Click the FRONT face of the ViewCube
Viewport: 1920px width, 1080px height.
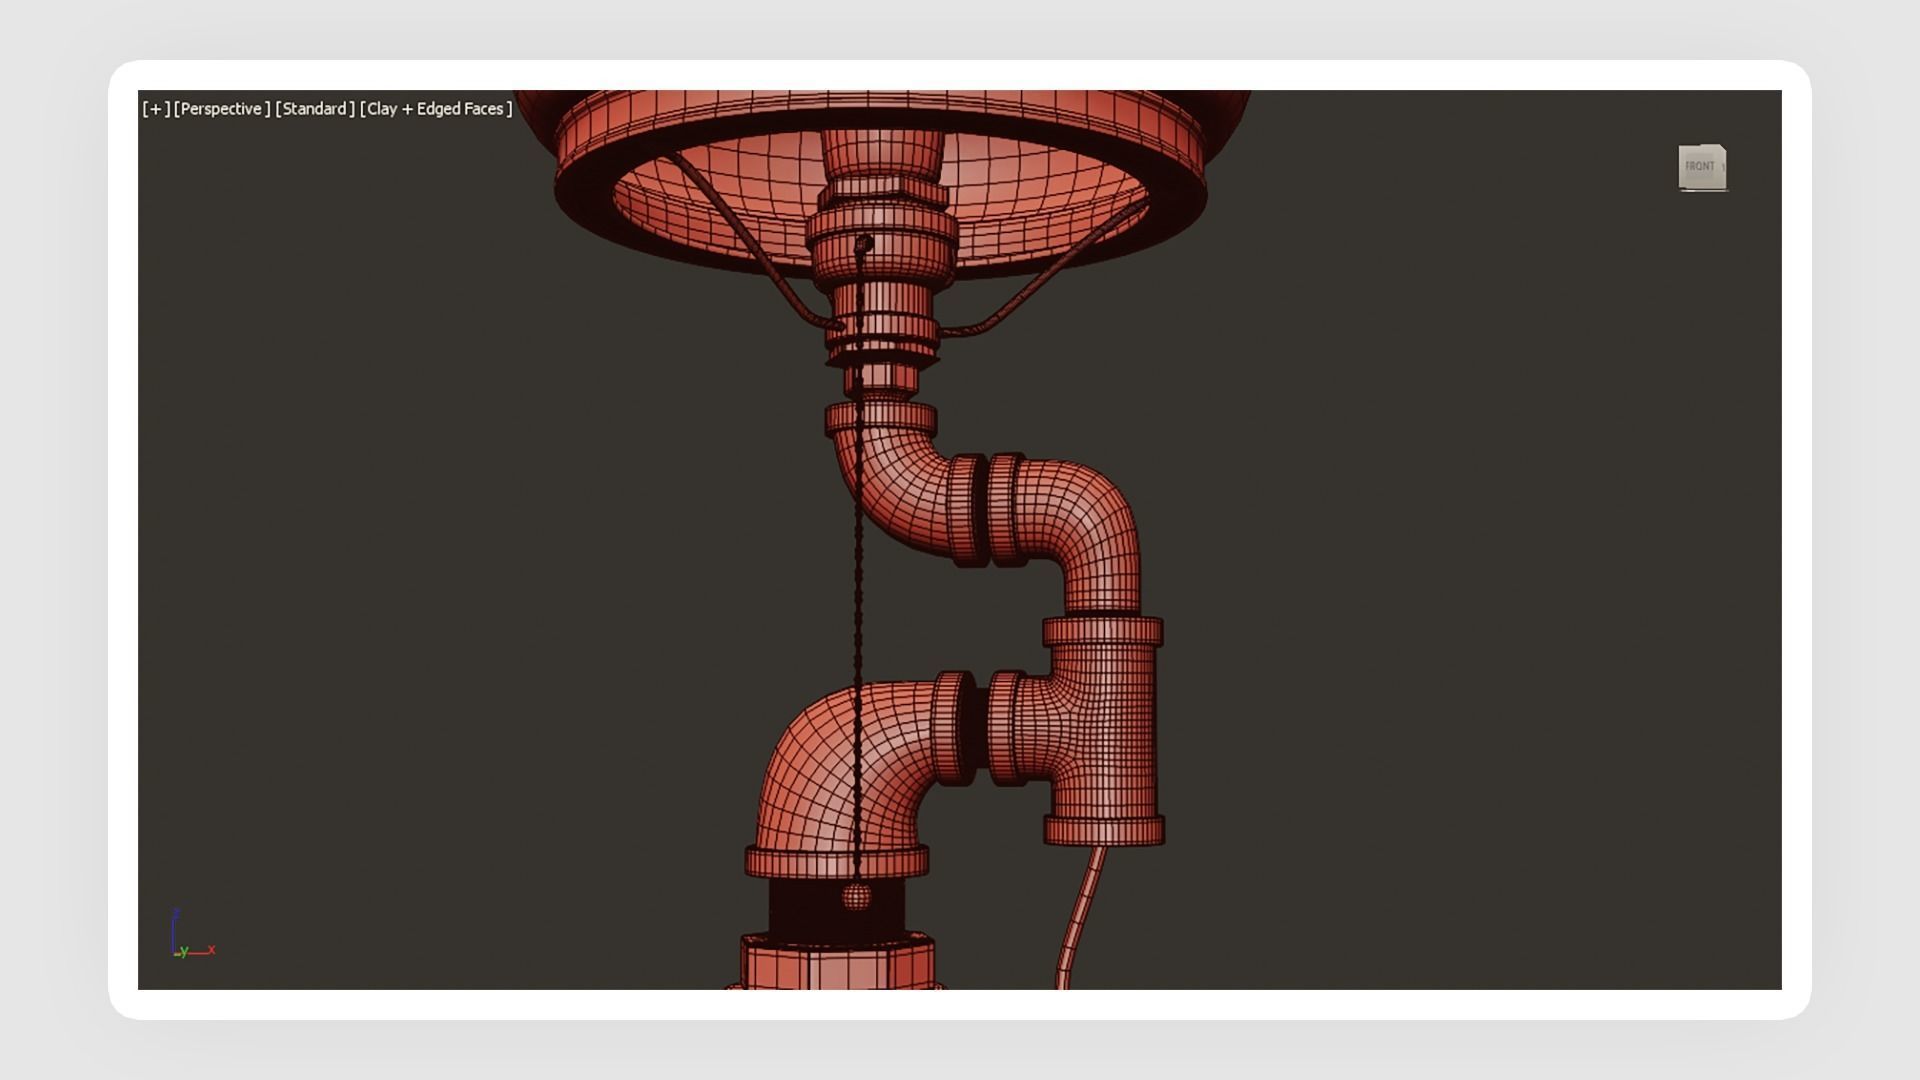tap(1698, 167)
